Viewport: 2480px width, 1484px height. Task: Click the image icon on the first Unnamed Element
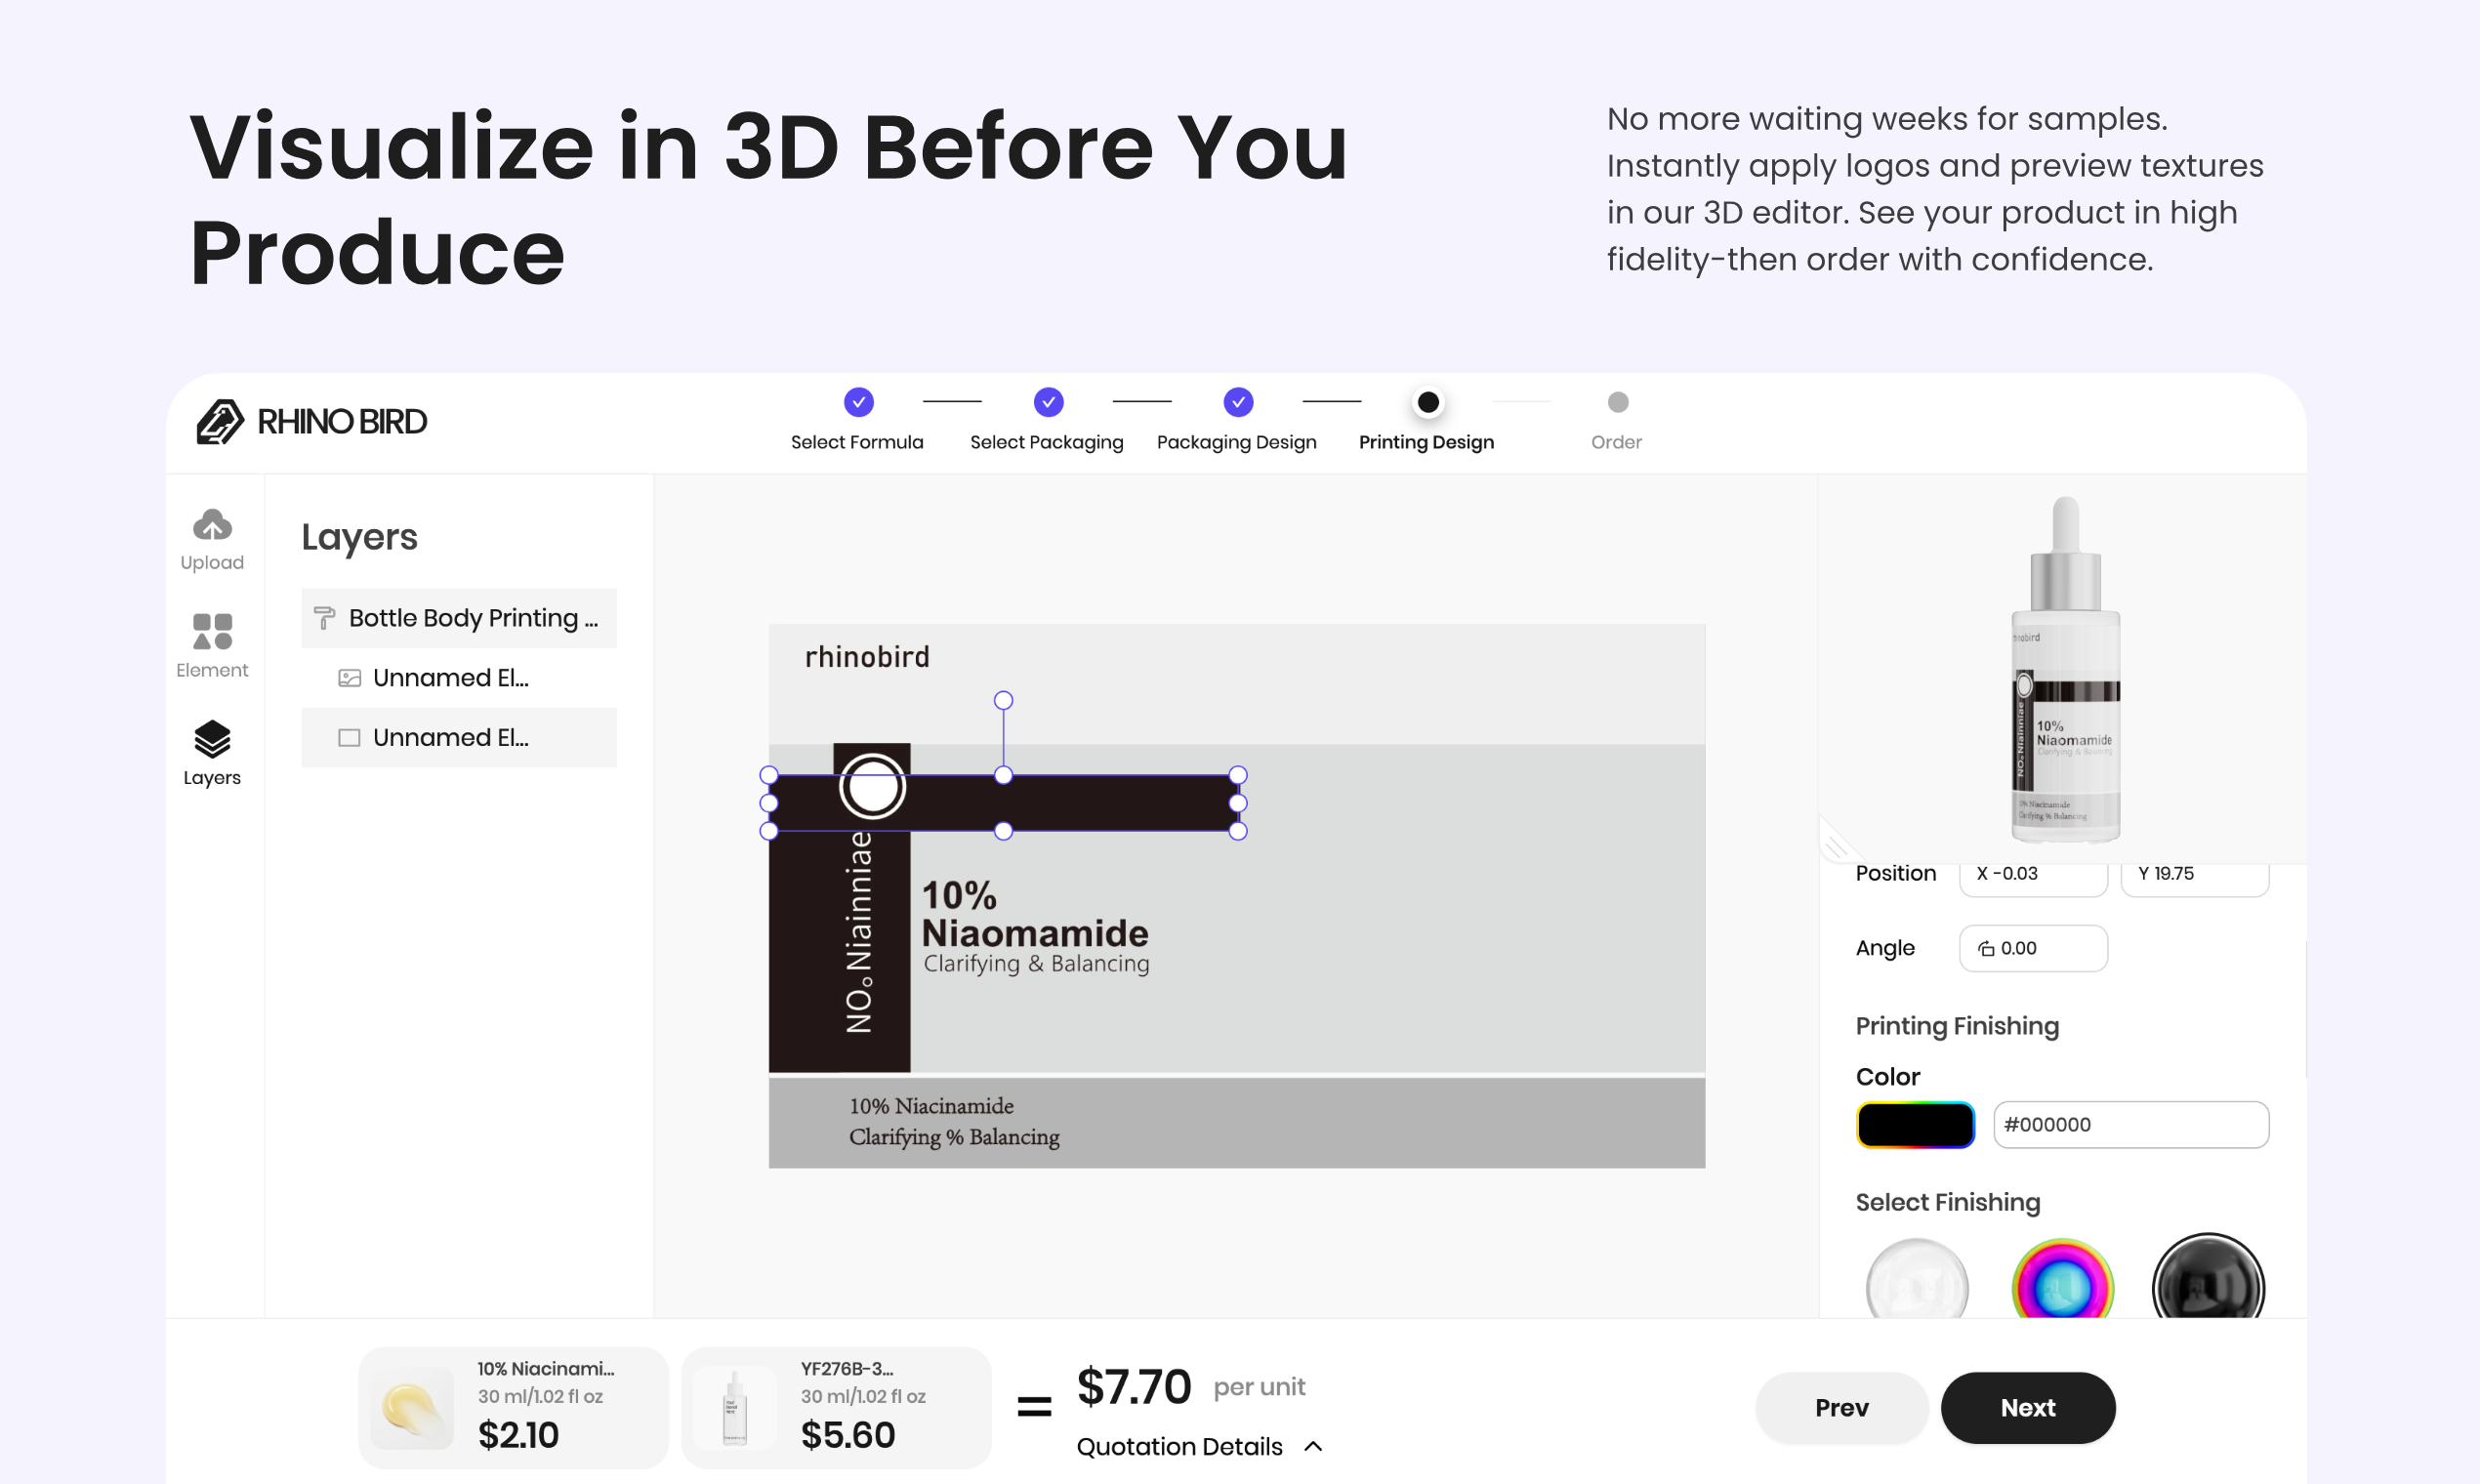tap(349, 677)
